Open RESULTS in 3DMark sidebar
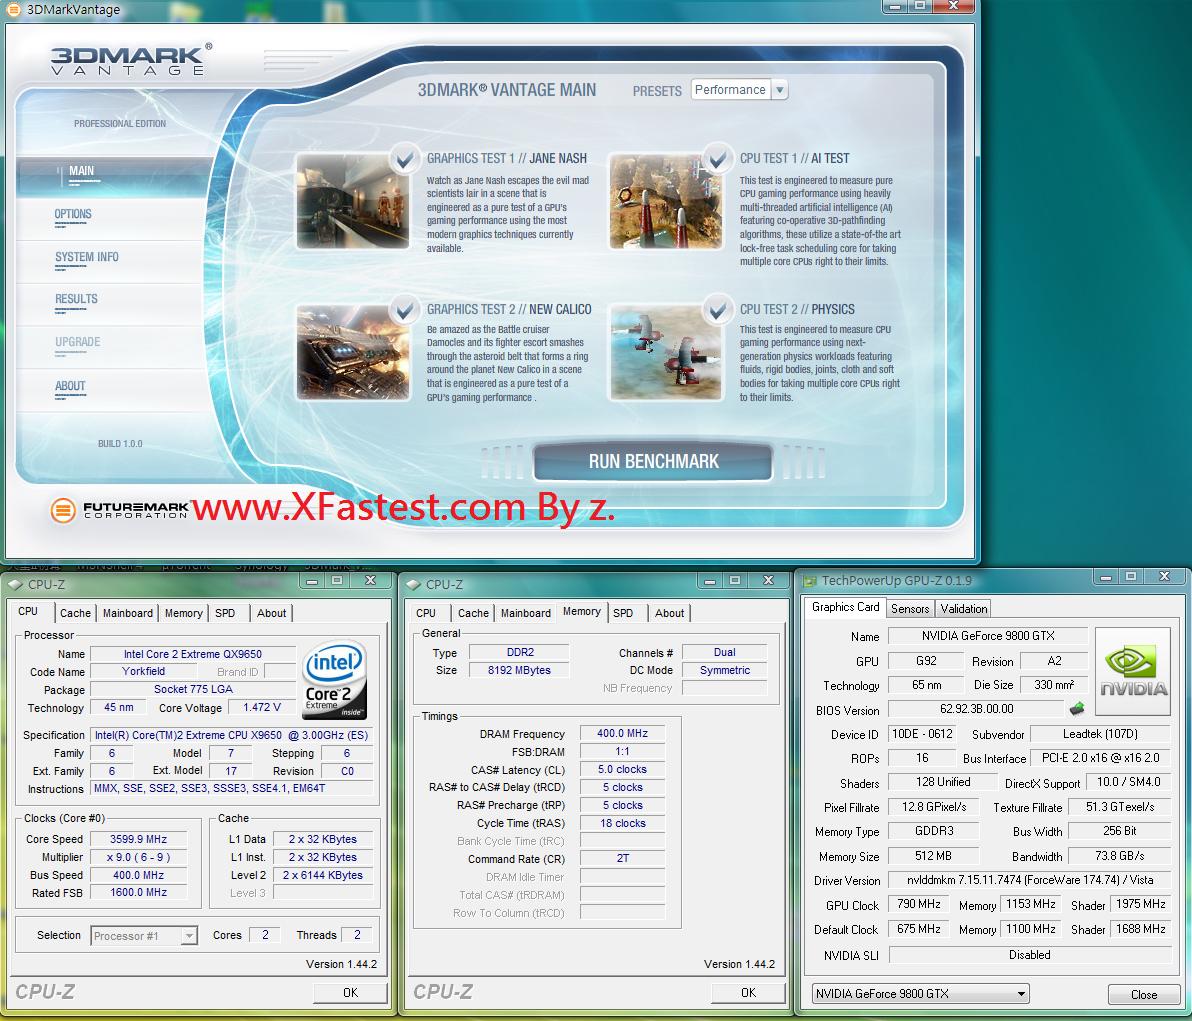The height and width of the screenshot is (1021, 1192). [x=76, y=300]
